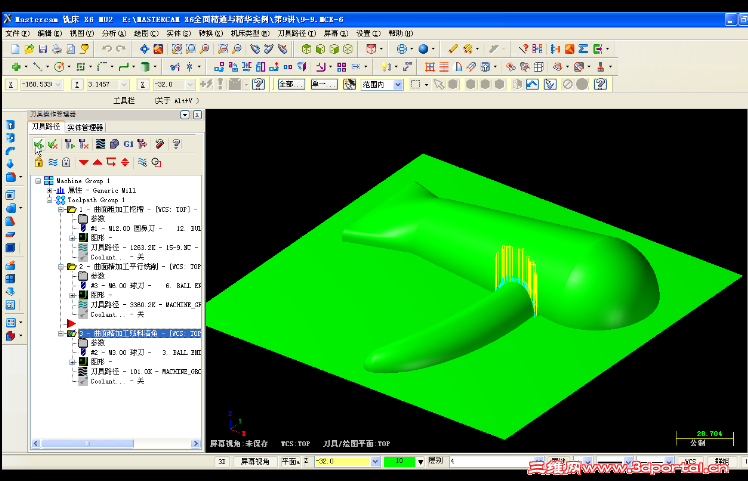Toggle toolpath display wave icon beside padlock
Image resolution: width=748 pixels, height=481 pixels.
point(52,162)
